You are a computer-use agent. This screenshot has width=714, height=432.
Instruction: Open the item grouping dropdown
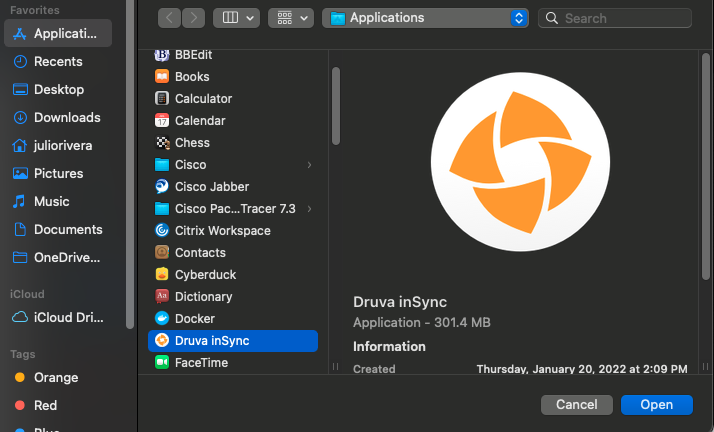[291, 18]
